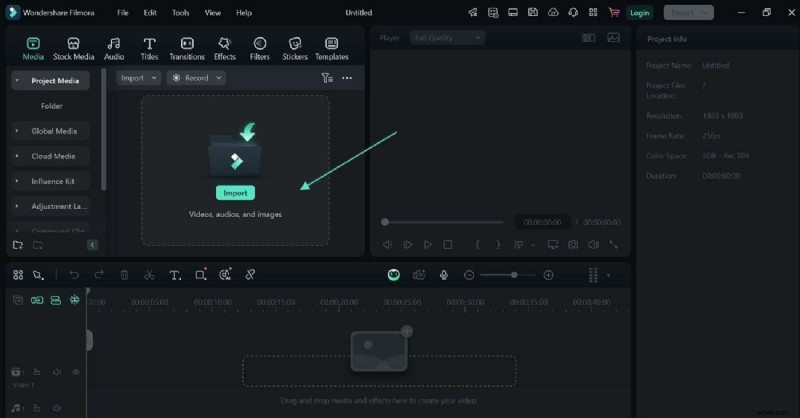Open the Stickers tab
Image resolution: width=800 pixels, height=418 pixels.
[295, 49]
